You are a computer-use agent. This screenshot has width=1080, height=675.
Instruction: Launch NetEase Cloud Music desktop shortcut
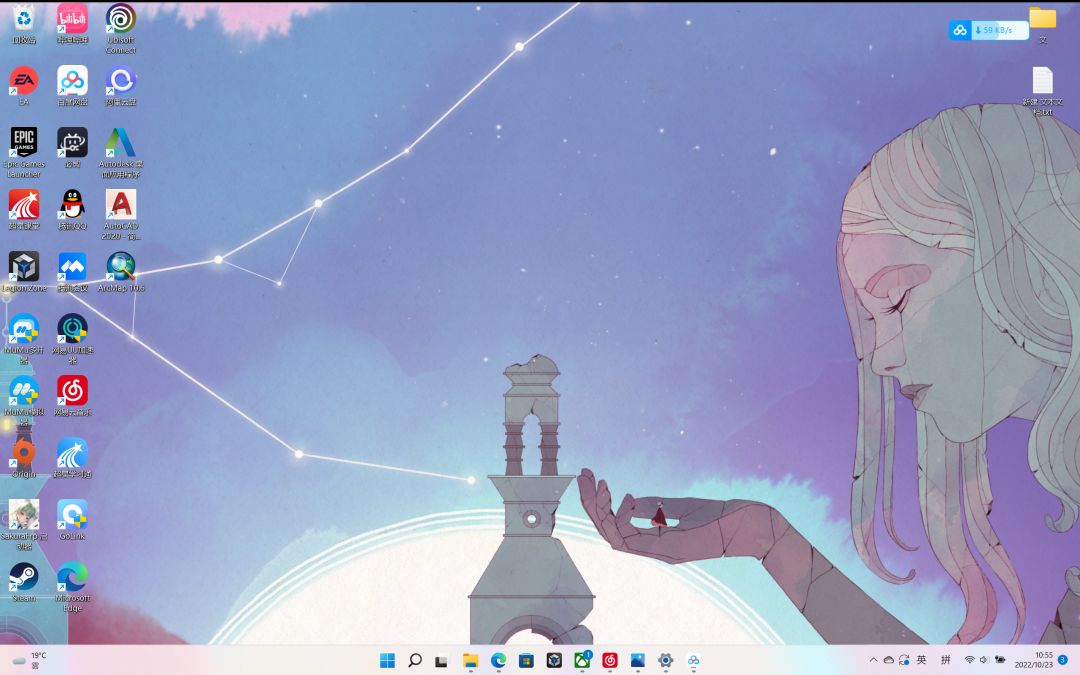tap(72, 395)
